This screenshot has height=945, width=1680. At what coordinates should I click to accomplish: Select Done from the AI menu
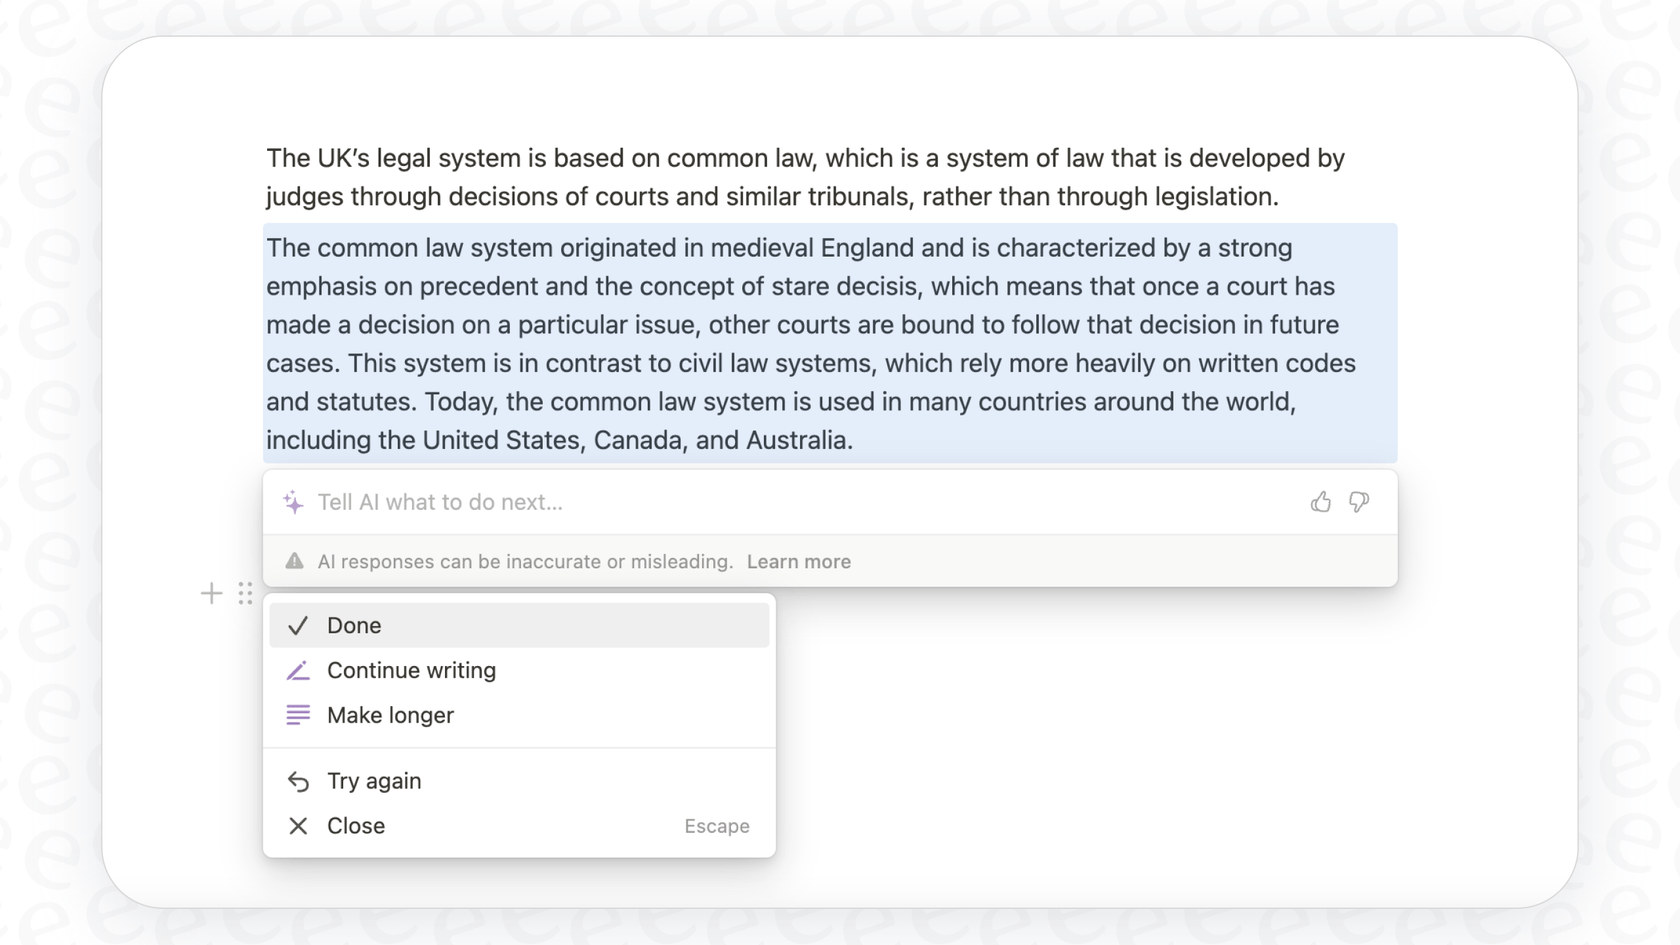click(x=354, y=625)
